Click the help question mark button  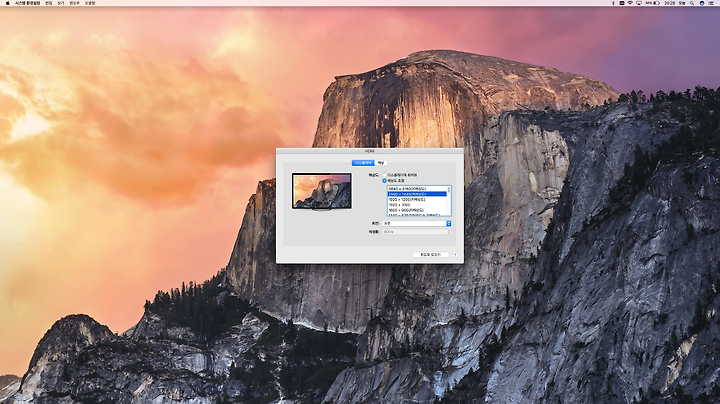point(455,254)
